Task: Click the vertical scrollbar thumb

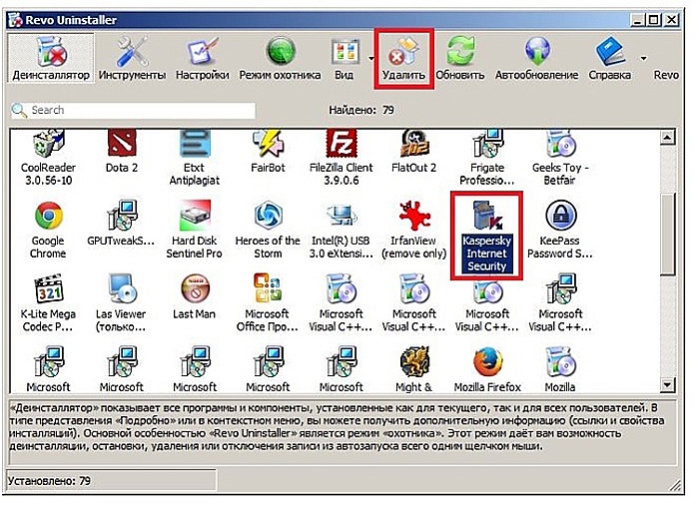Action: [x=667, y=234]
